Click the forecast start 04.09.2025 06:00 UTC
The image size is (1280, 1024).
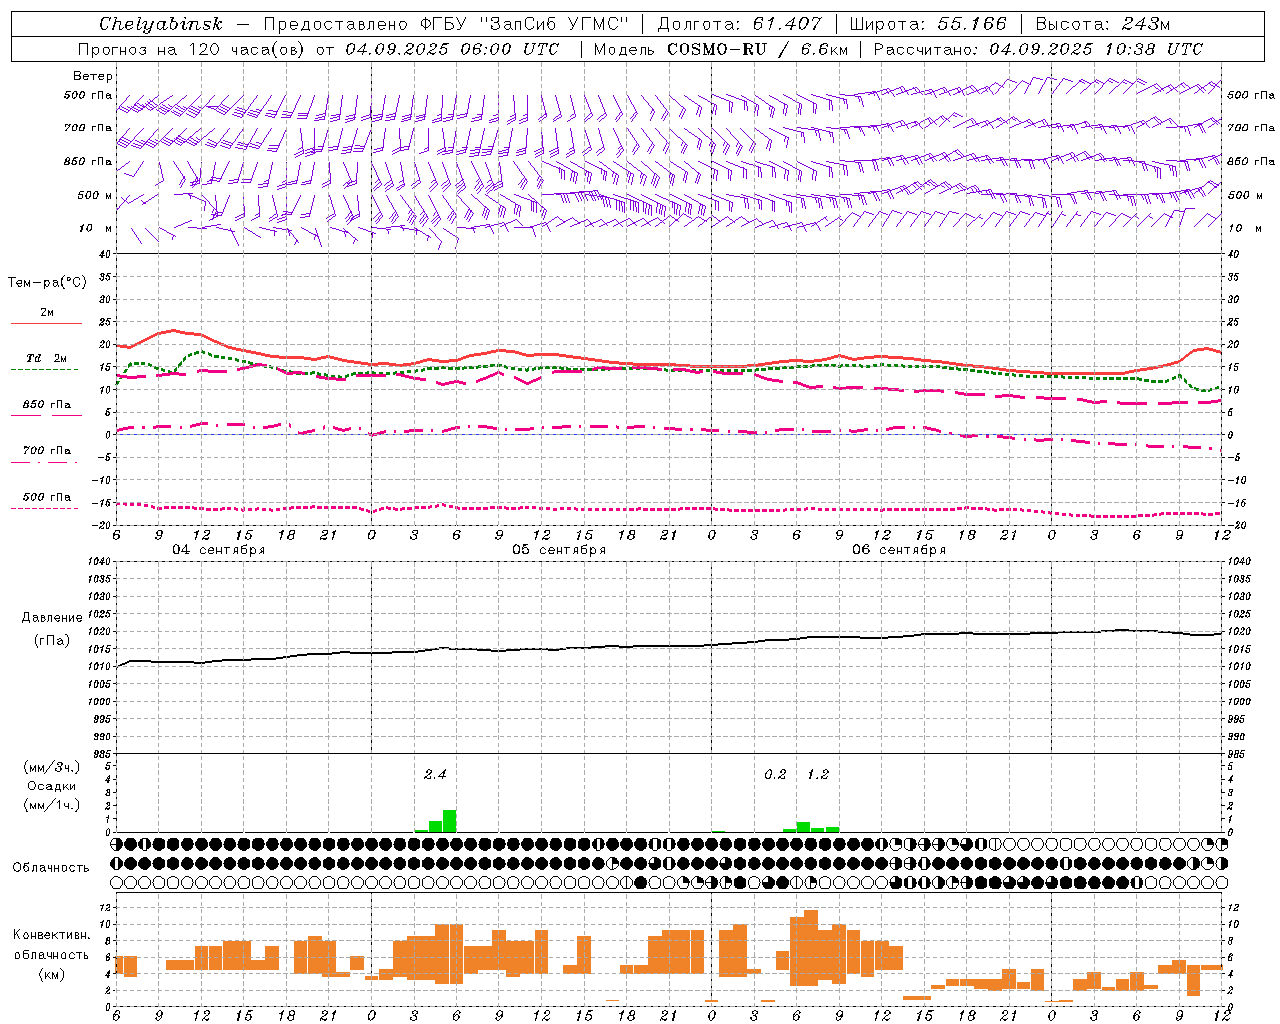[452, 49]
